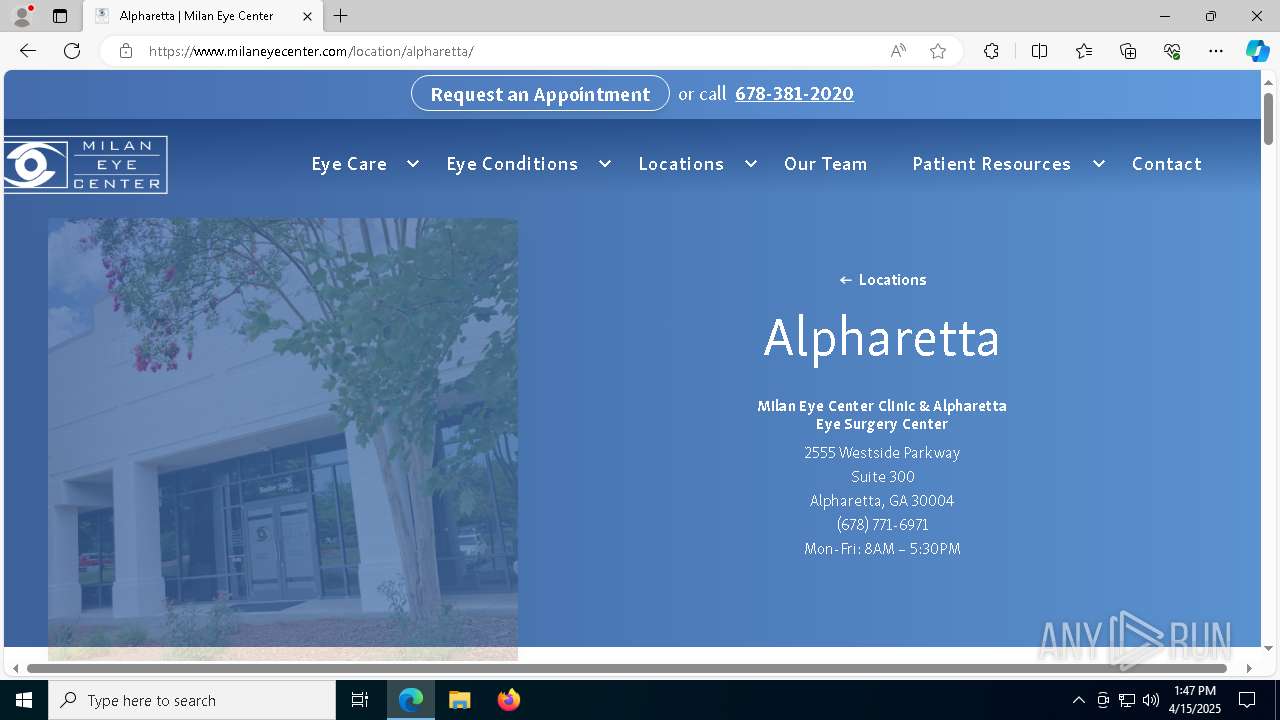The height and width of the screenshot is (720, 1280).
Task: Click the (678) 771-6971 phone number
Action: (x=882, y=524)
